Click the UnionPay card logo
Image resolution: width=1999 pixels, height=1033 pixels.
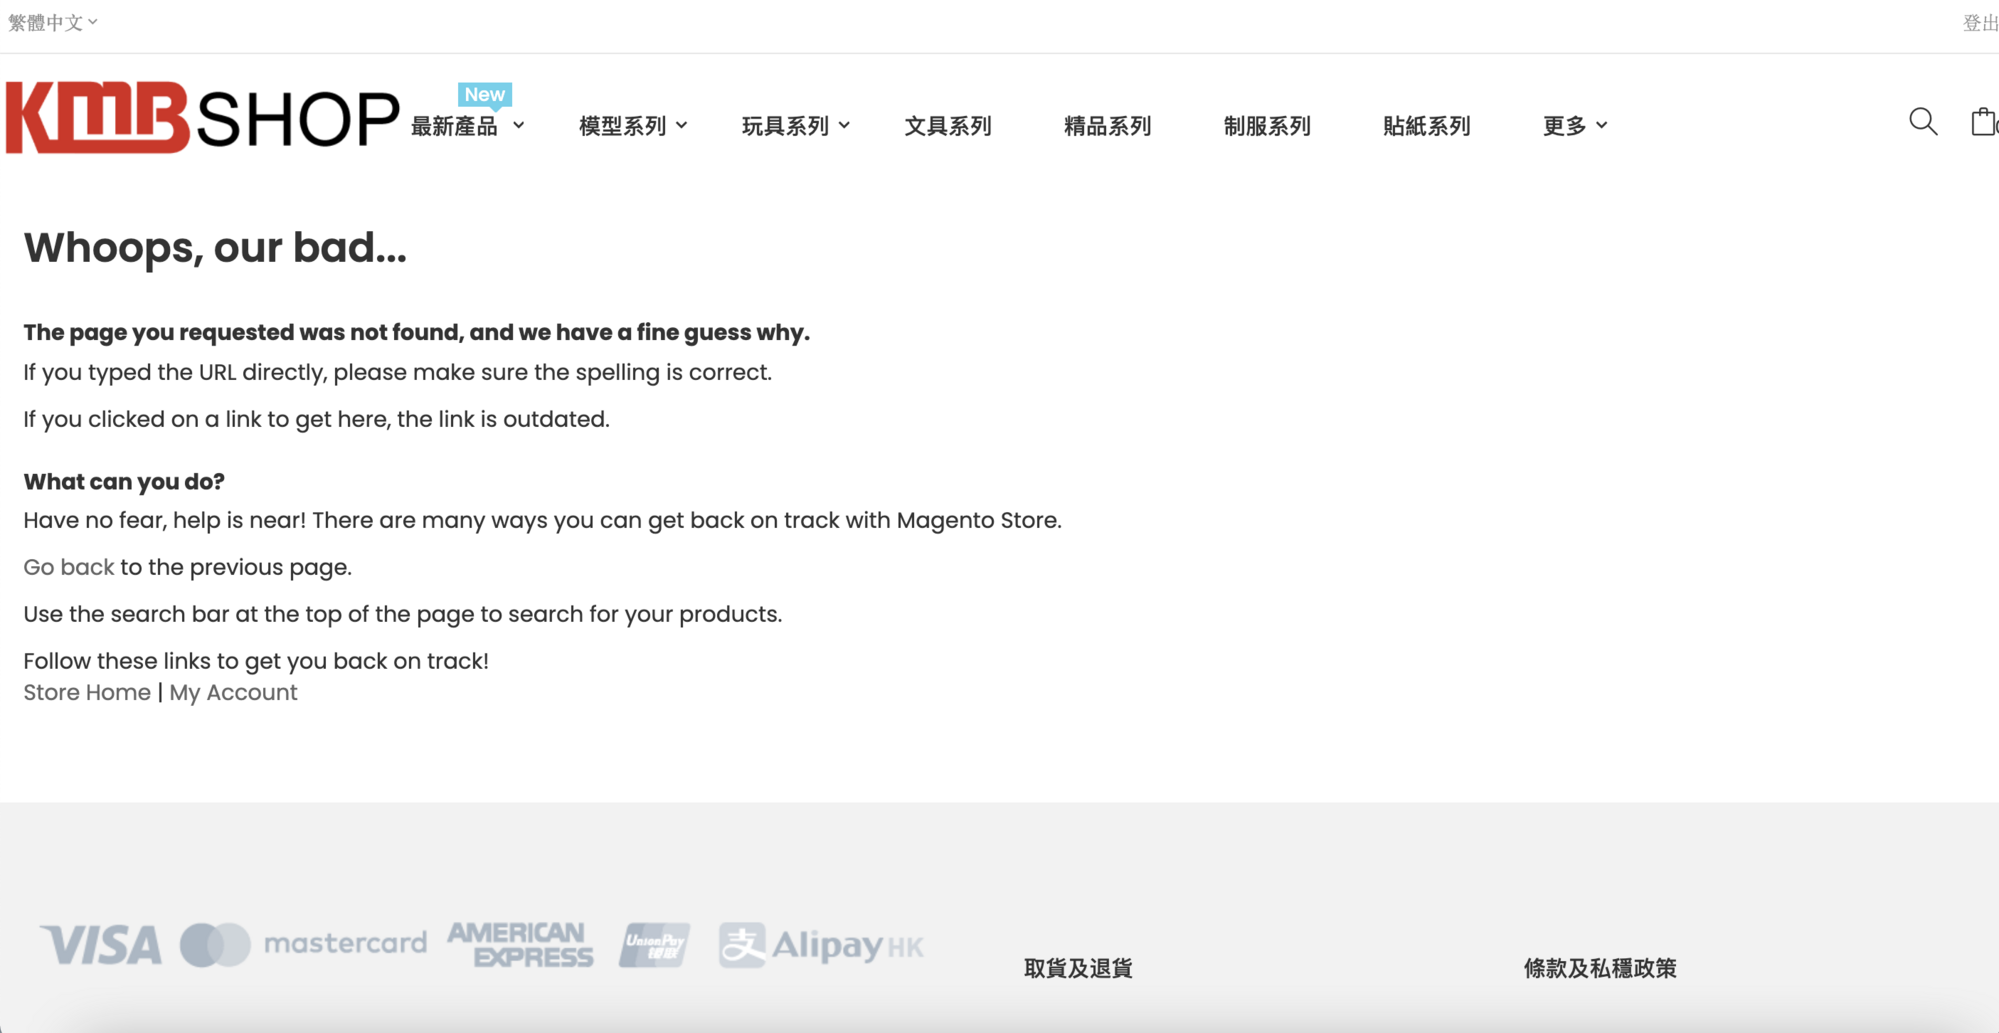point(654,945)
